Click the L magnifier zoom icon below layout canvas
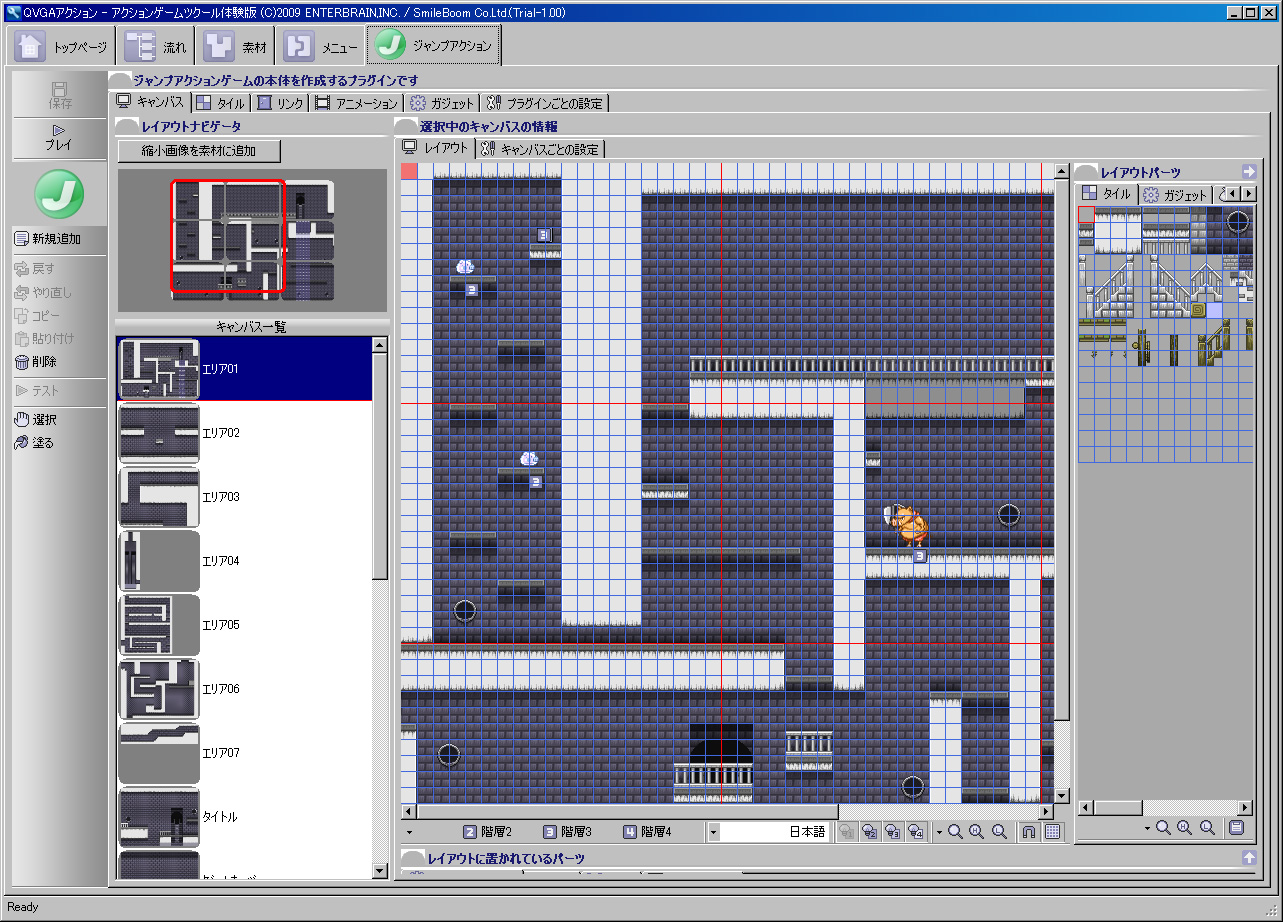The width and height of the screenshot is (1283, 922). click(x=999, y=832)
